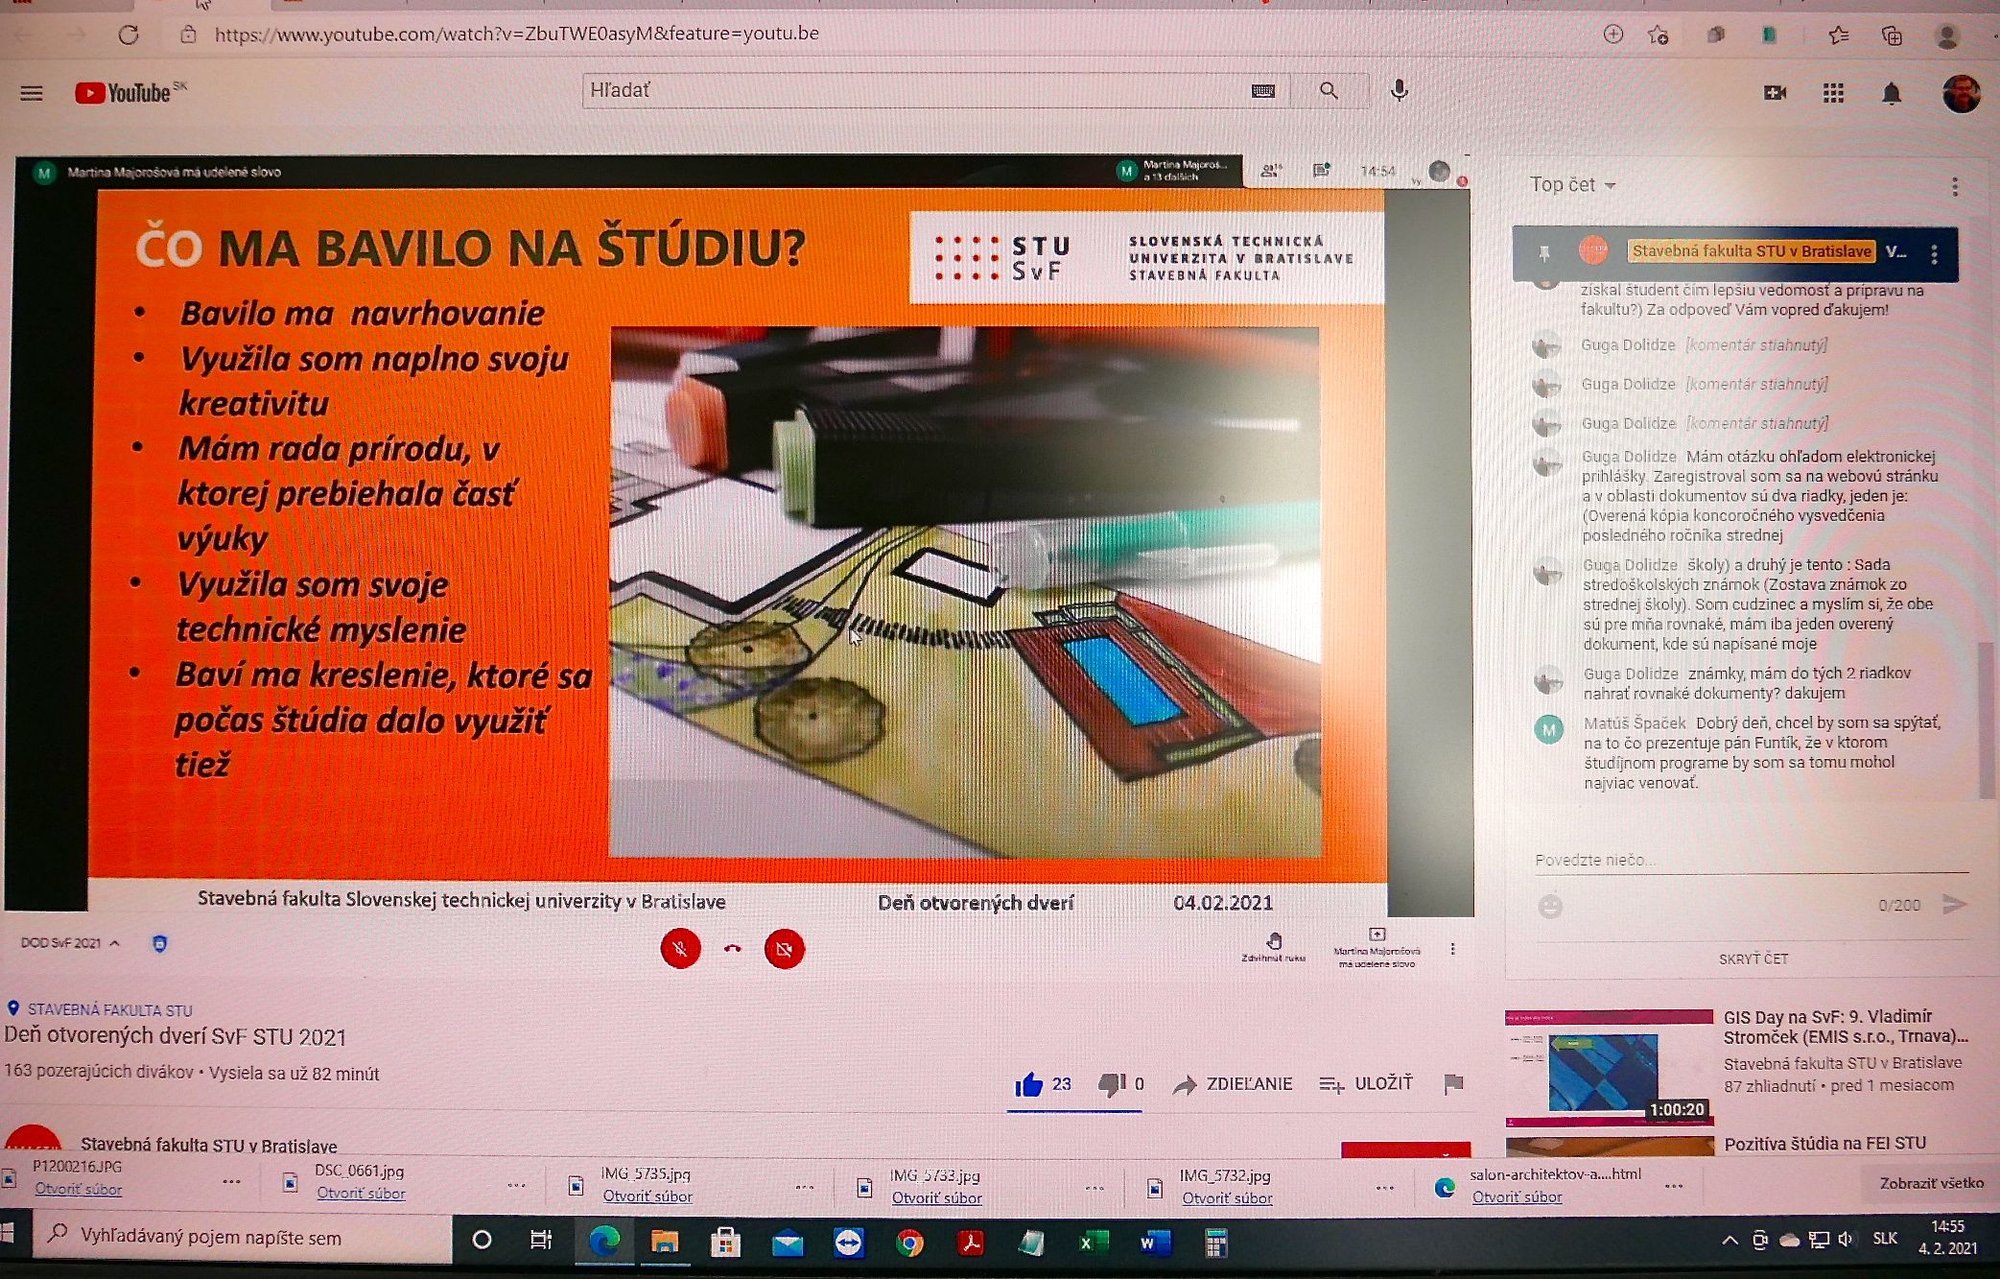Open IMG_5735.jpg via Otvoriť súbor

pyautogui.click(x=647, y=1196)
